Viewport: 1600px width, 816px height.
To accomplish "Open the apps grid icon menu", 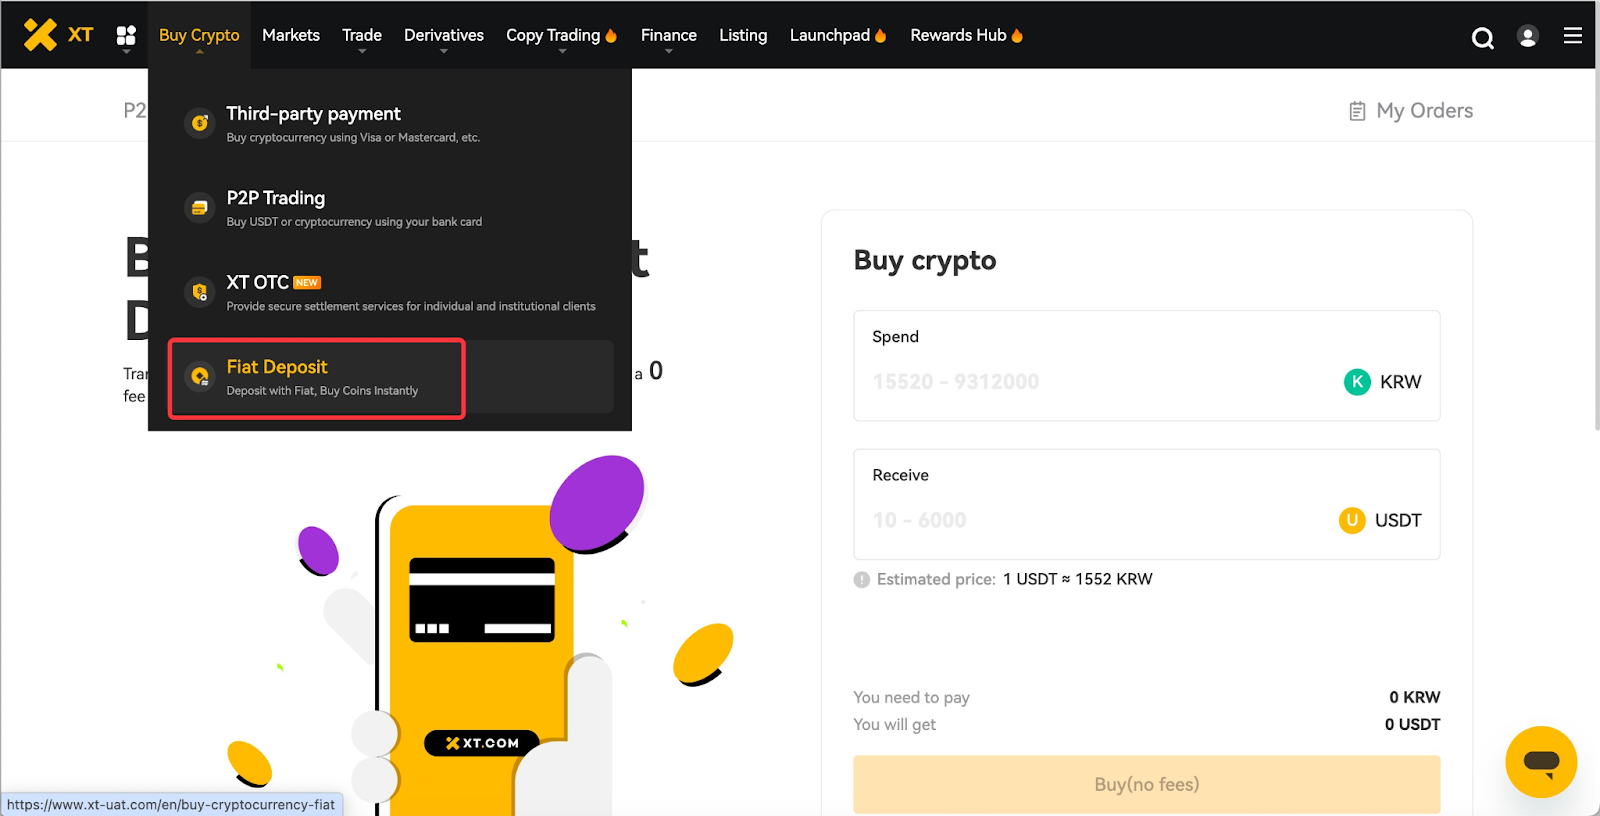I will 126,36.
